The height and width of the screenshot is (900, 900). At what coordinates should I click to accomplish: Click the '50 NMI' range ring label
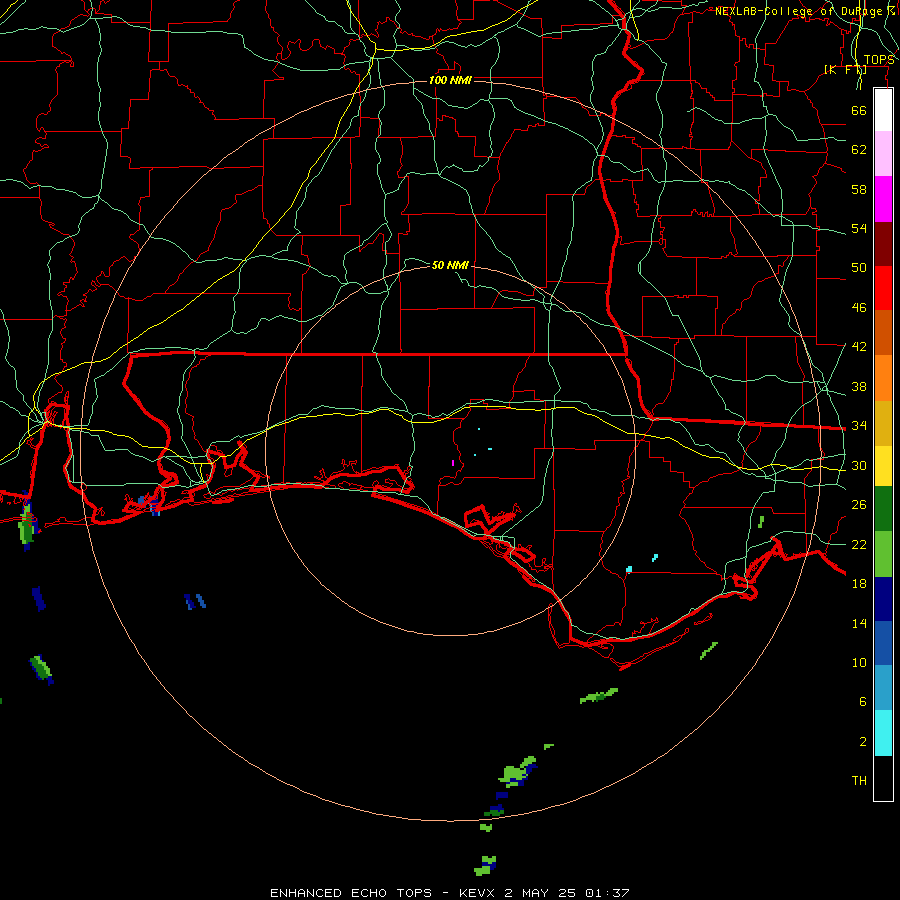click(450, 265)
